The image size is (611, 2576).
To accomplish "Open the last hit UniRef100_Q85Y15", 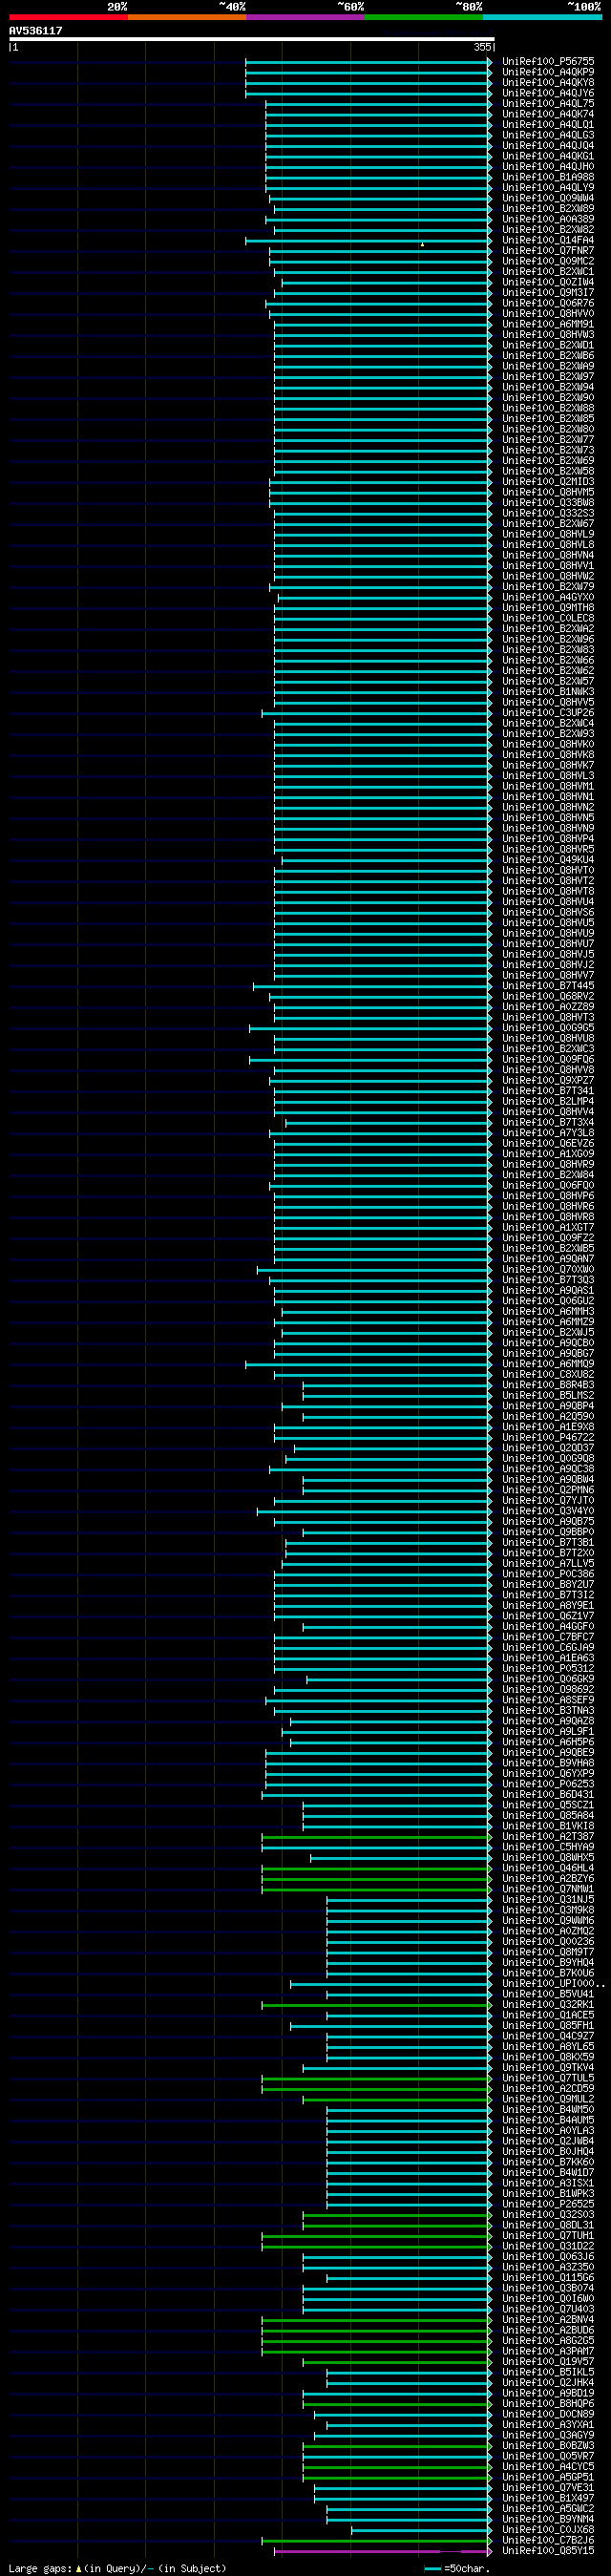I will click(548, 2551).
